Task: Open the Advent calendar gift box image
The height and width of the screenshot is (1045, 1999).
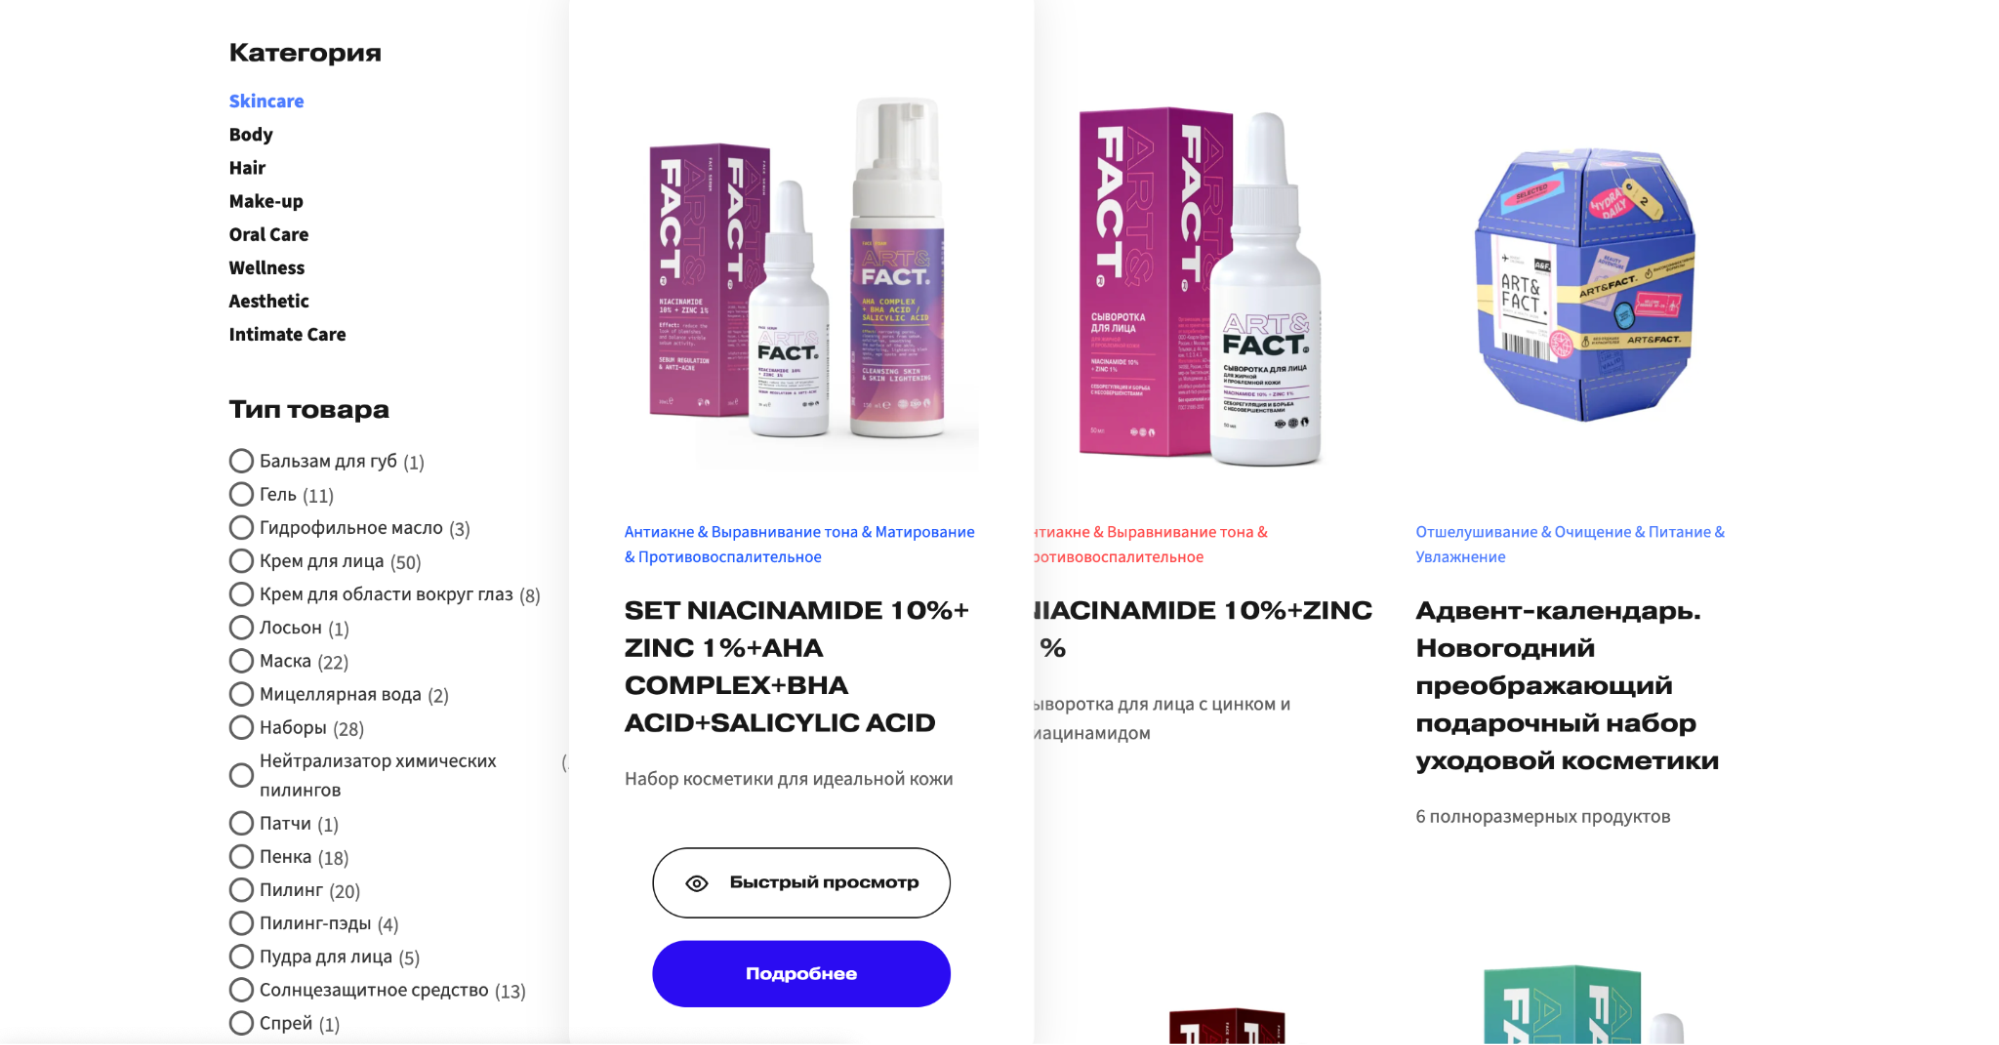Action: (x=1586, y=285)
